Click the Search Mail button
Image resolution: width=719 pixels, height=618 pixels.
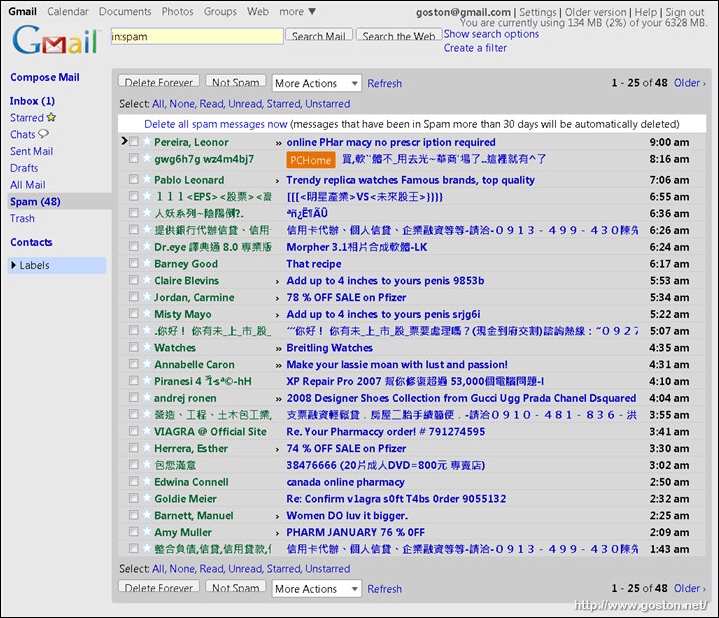[x=319, y=35]
